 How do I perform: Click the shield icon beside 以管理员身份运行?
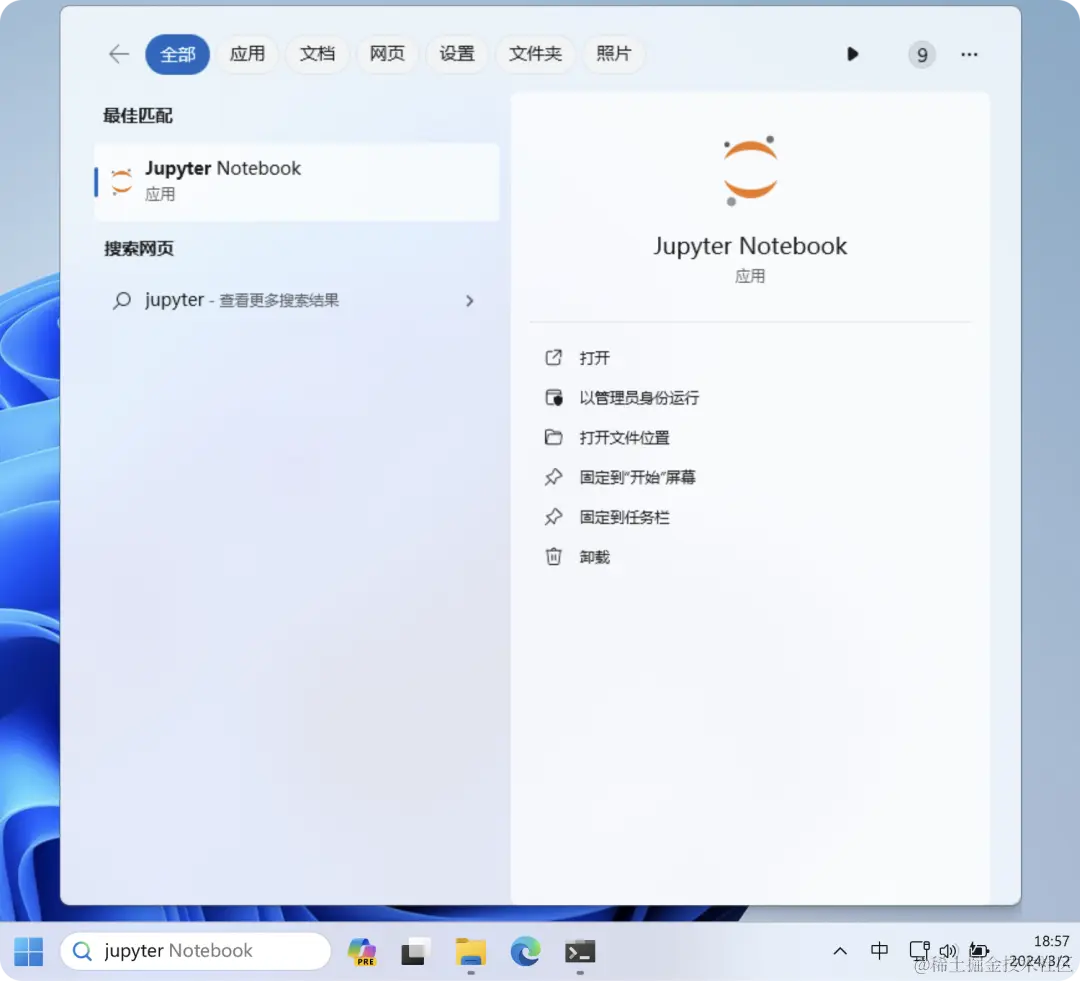coord(554,397)
